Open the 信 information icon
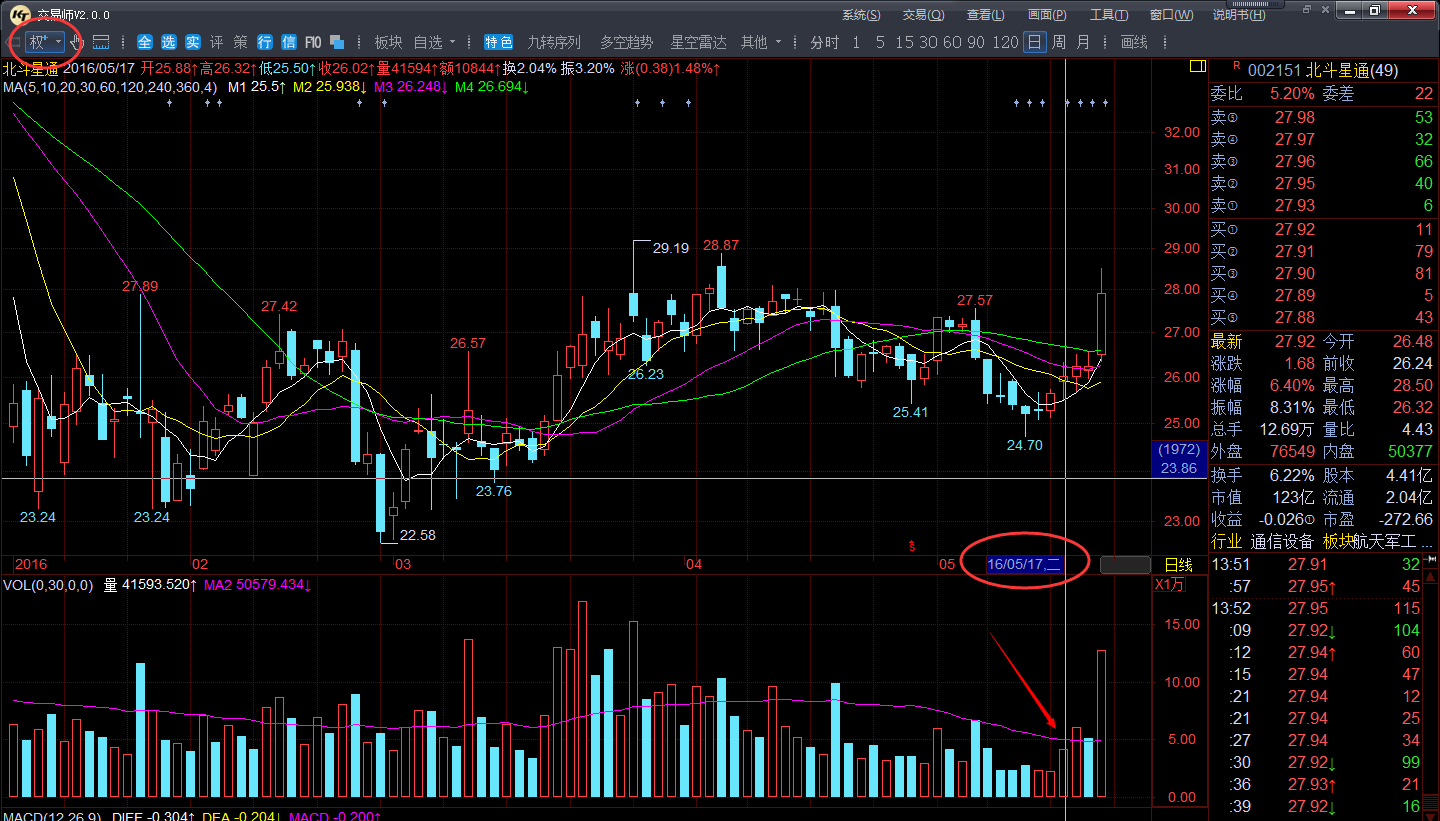The height and width of the screenshot is (821, 1440). click(288, 42)
